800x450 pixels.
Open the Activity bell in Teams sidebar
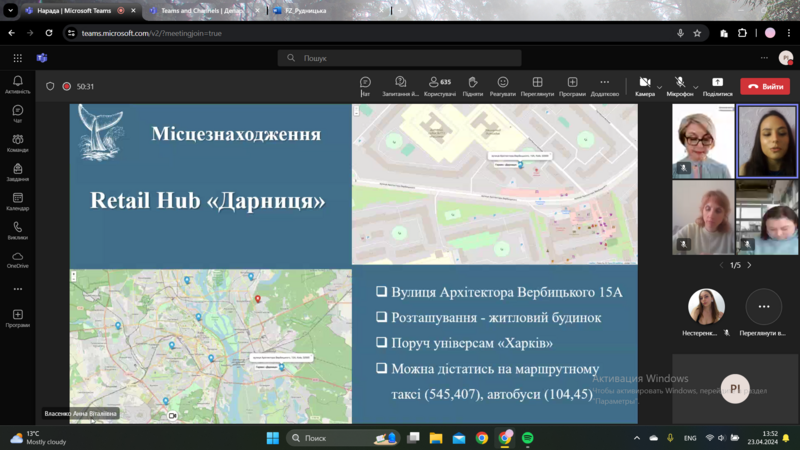[17, 85]
